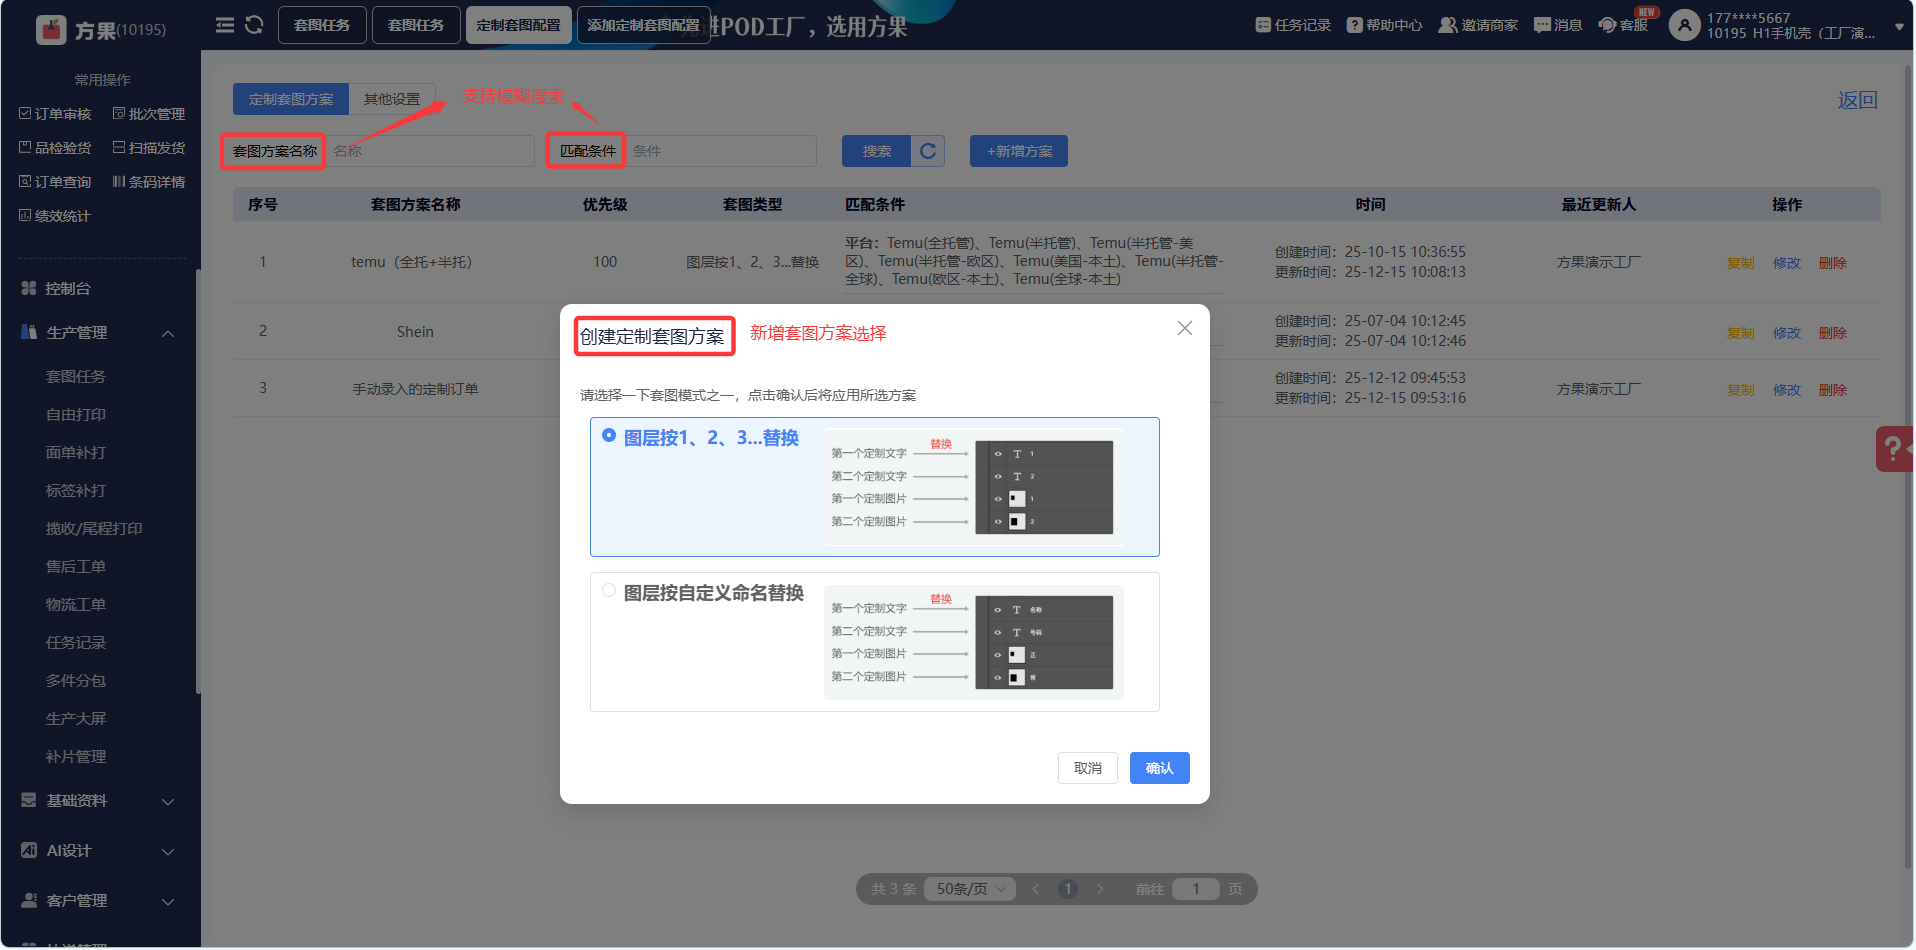Click page 1 in pagination
This screenshot has height=950, width=1916.
point(1068,889)
